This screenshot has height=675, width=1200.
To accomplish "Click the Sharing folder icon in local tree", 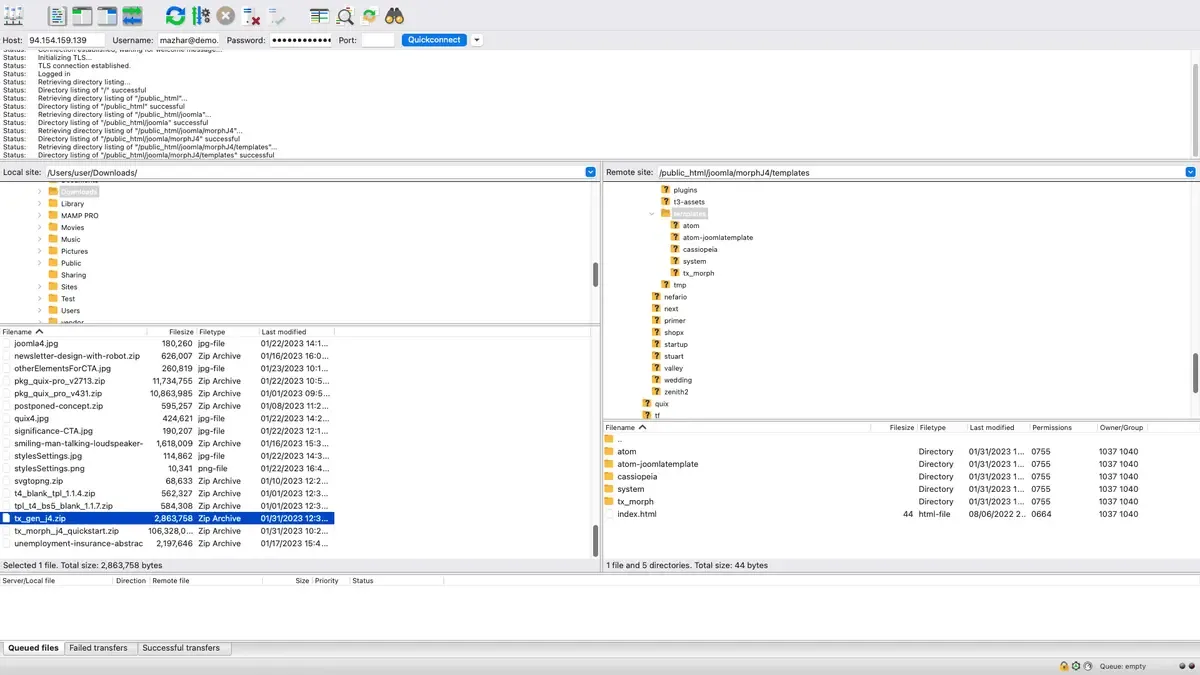I will coord(53,275).
